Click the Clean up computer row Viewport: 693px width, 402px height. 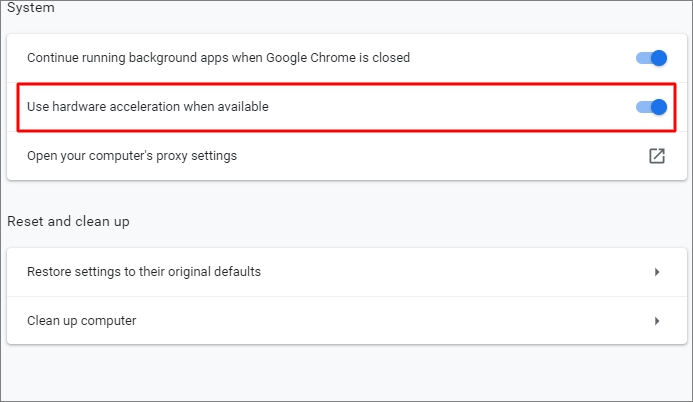click(x=400, y=321)
